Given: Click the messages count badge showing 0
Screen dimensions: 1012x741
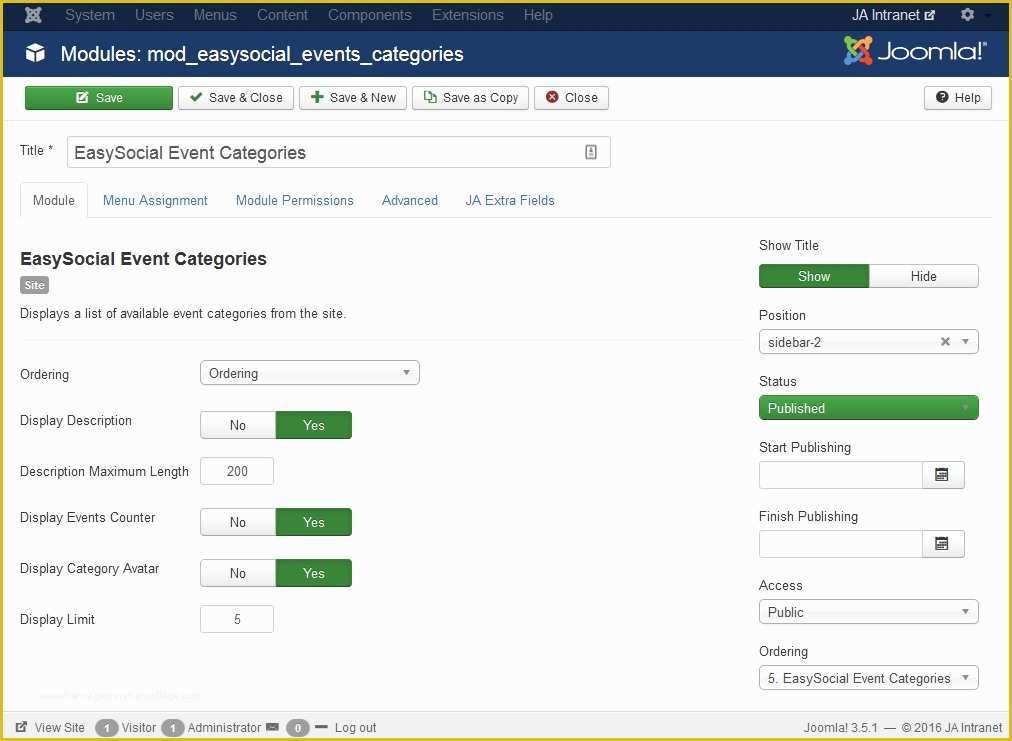Looking at the screenshot, I should tap(298, 728).
